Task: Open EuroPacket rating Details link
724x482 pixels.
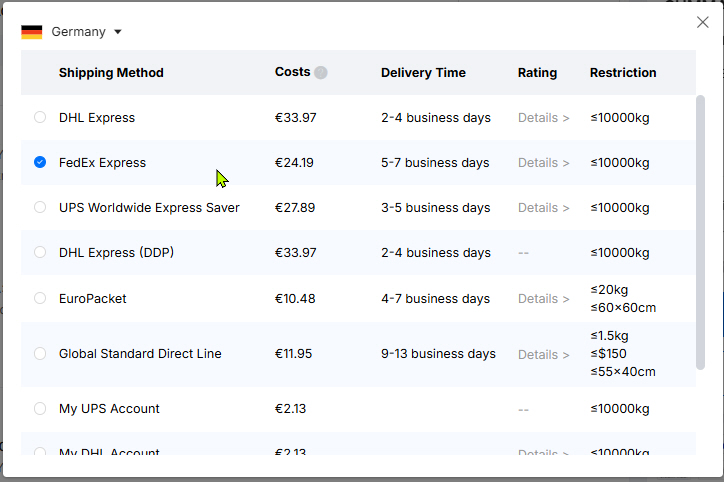Action: [x=543, y=299]
